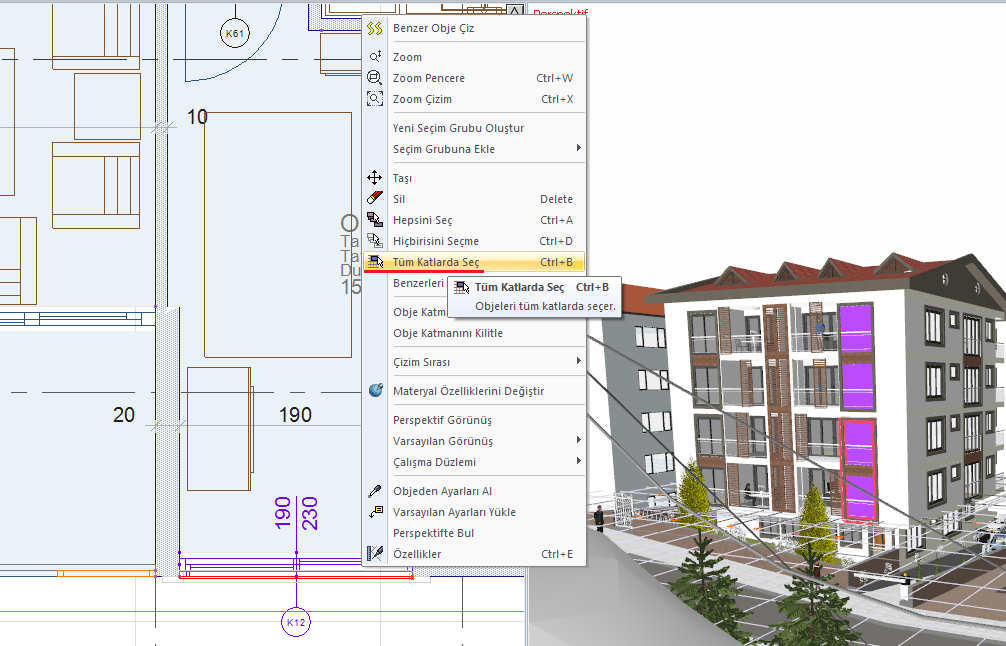Click the Zoom Çizim icon

point(375,99)
